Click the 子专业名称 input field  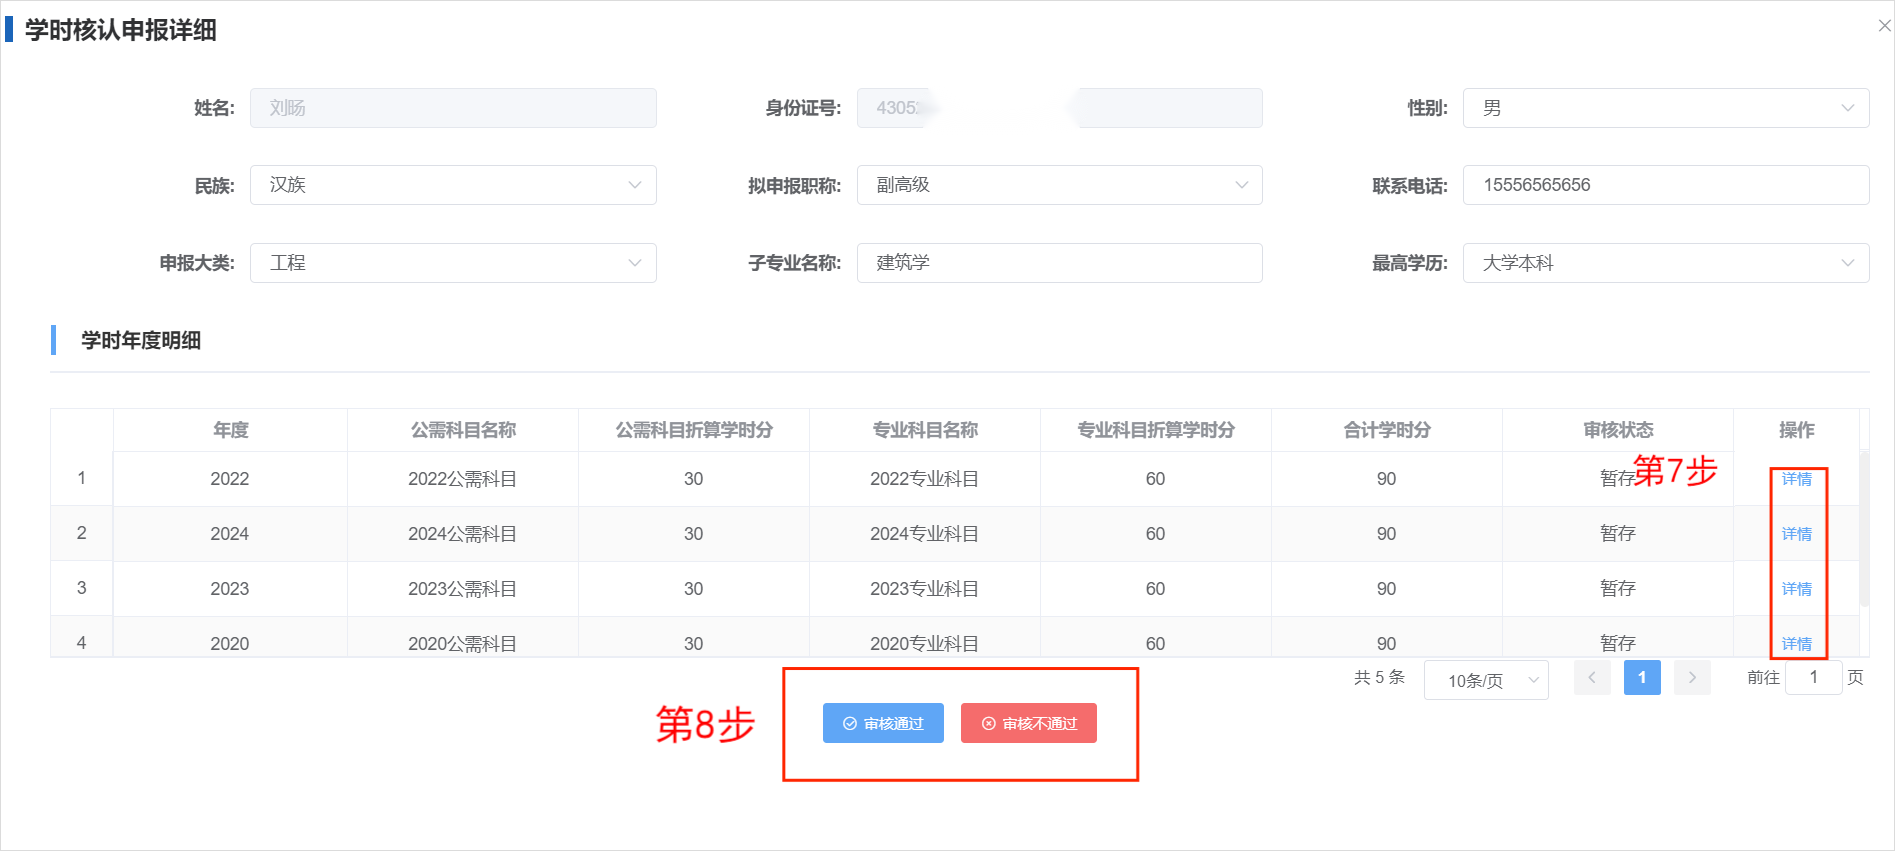coord(1059,263)
